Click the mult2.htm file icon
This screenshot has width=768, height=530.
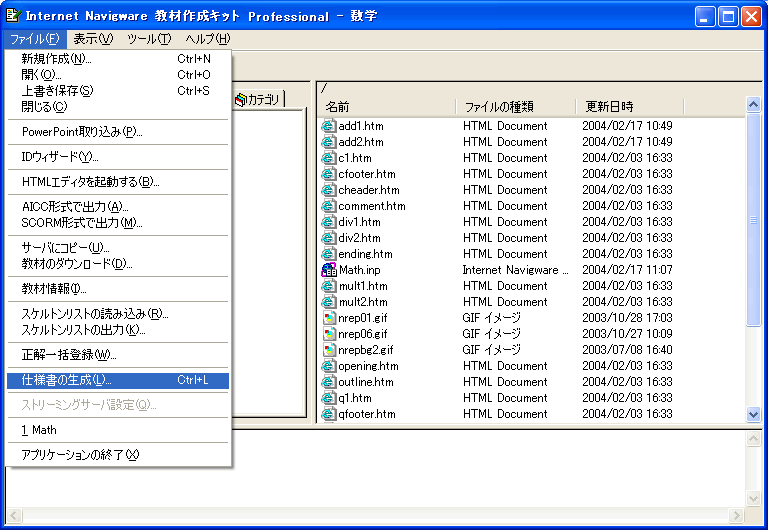click(329, 302)
